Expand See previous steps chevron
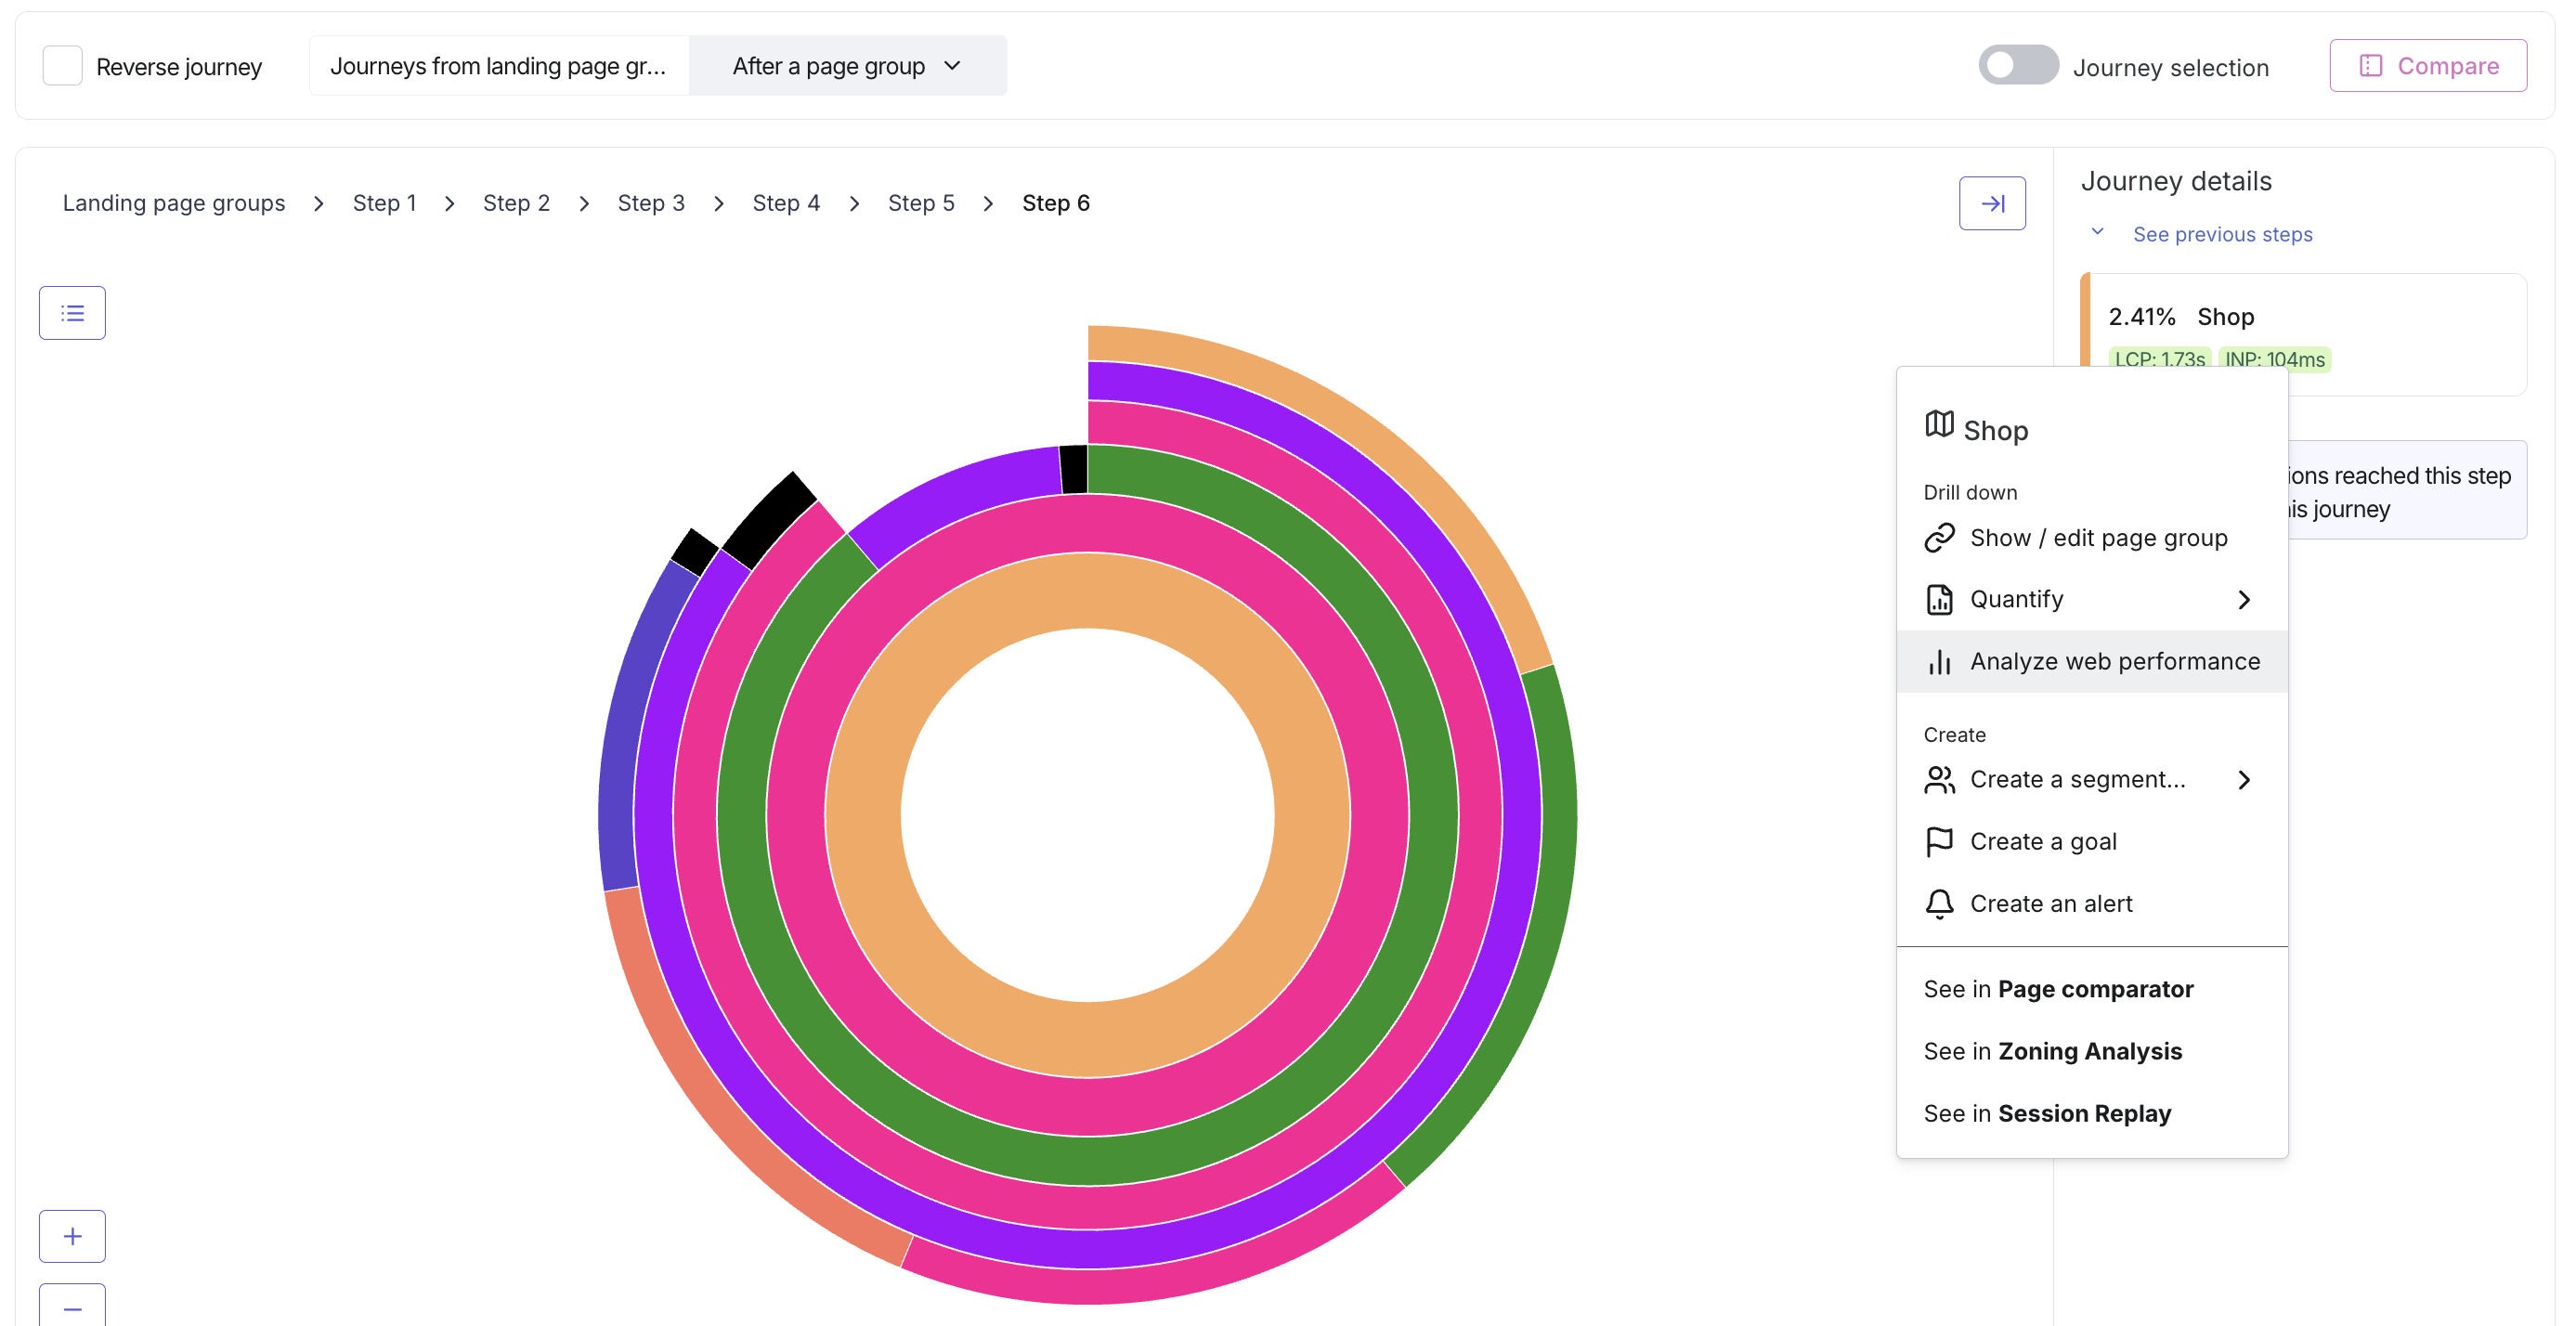The height and width of the screenshot is (1326, 2576). (2098, 232)
